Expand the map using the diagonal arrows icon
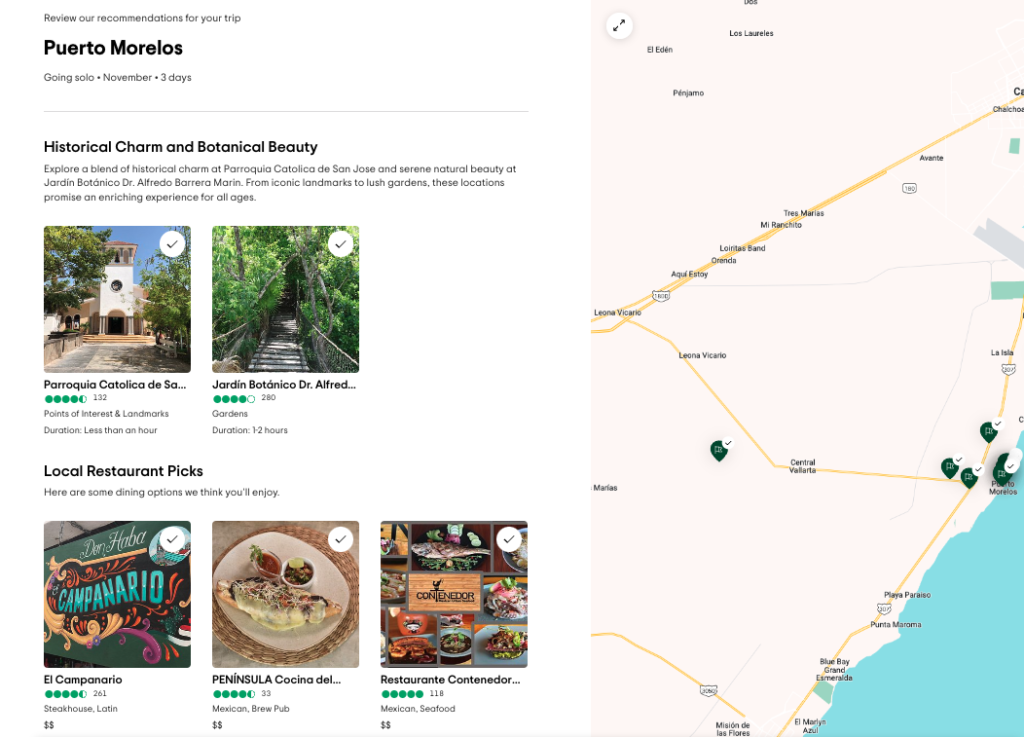 (x=618, y=25)
